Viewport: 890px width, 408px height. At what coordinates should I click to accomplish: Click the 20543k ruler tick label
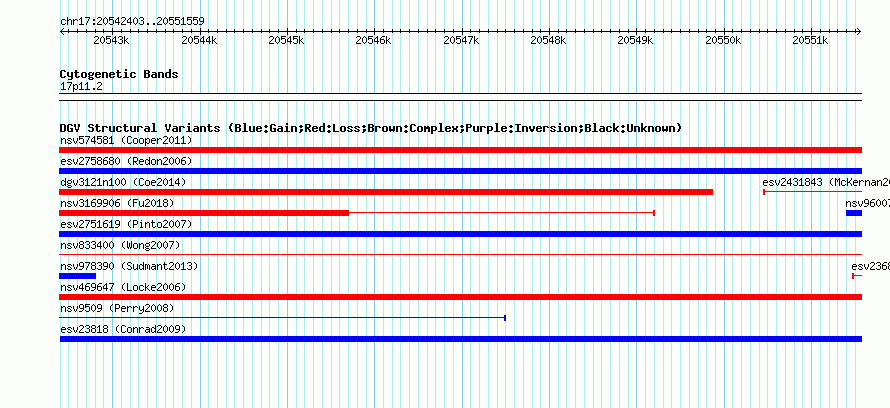(x=112, y=41)
